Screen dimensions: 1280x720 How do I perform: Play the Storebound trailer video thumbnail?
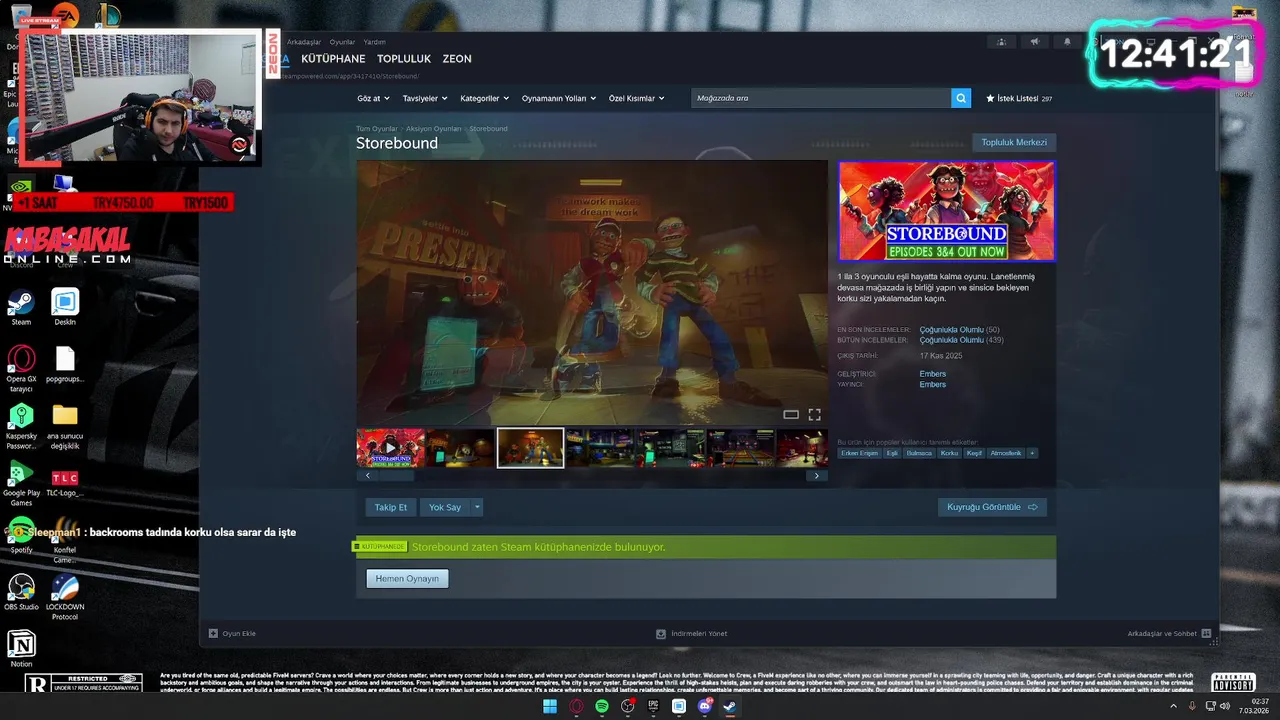click(x=391, y=448)
